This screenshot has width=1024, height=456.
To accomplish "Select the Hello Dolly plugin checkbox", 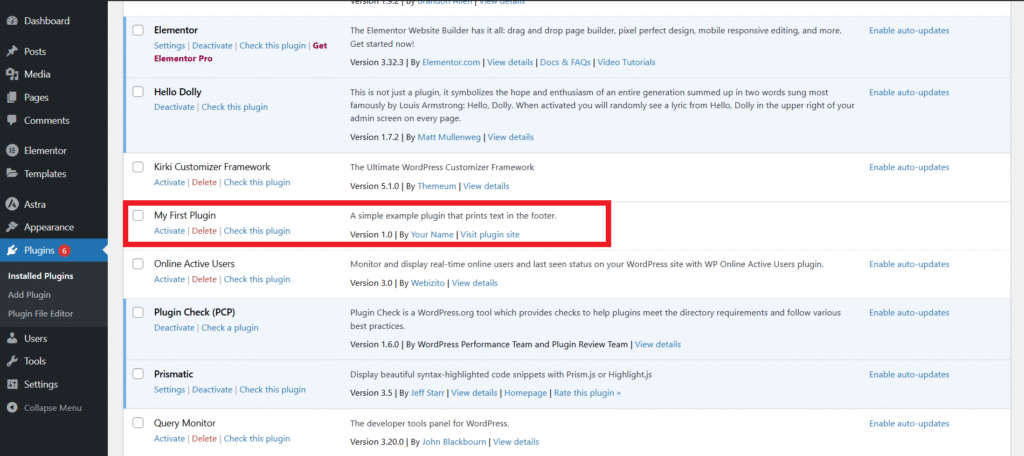I will click(x=138, y=92).
